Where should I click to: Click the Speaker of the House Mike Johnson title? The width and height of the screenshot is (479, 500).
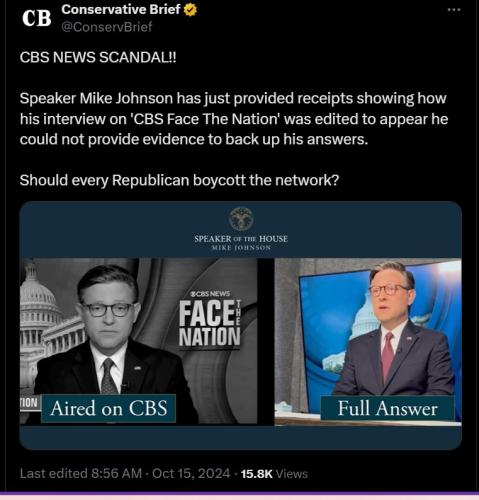(241, 242)
